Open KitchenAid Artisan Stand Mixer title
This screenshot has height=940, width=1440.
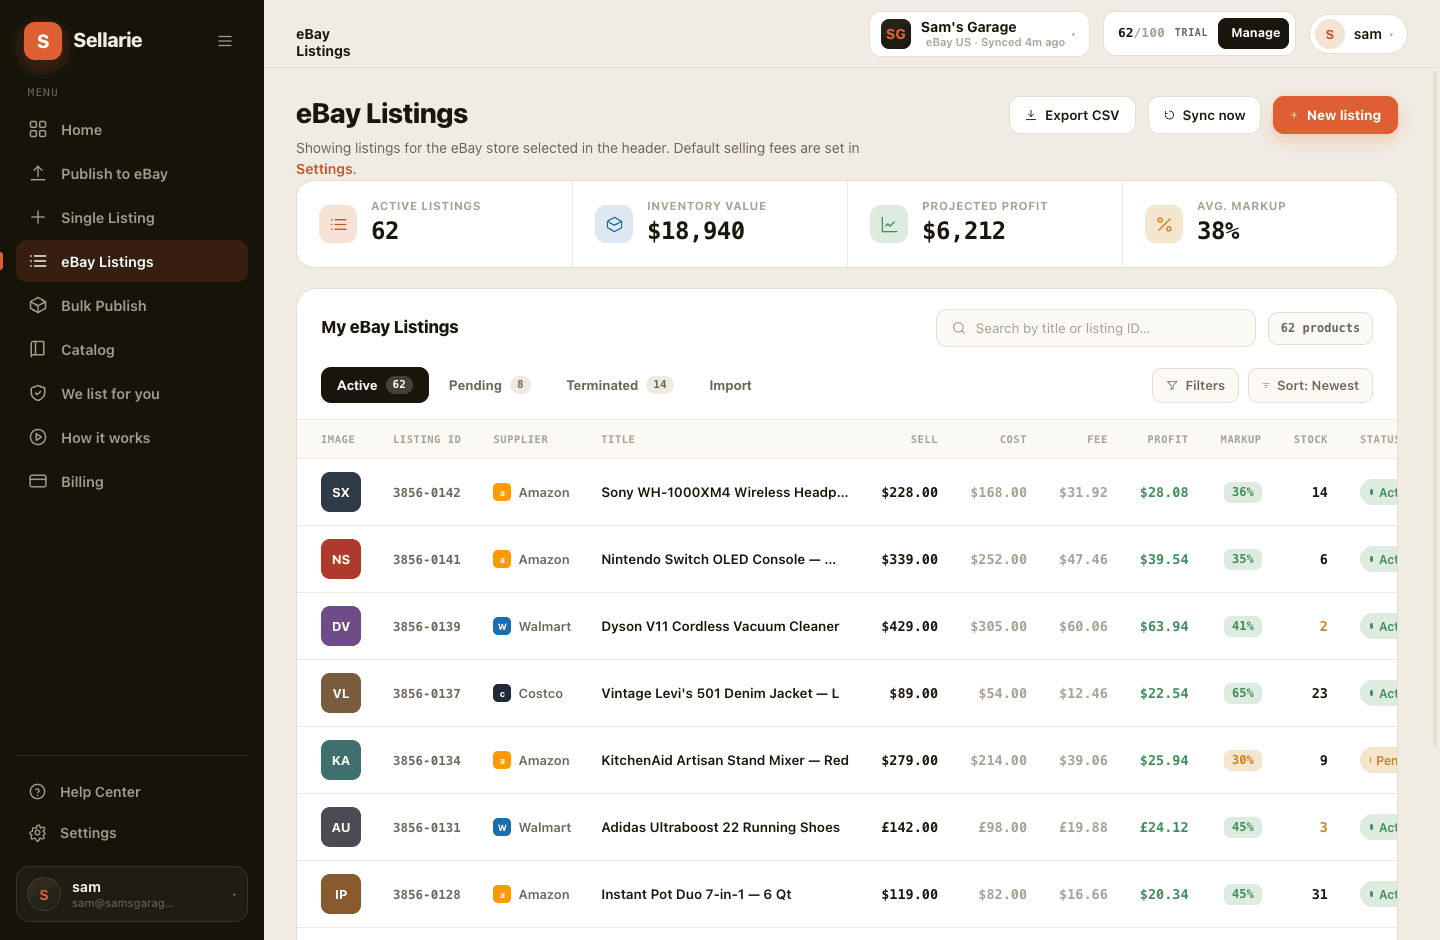pos(725,760)
